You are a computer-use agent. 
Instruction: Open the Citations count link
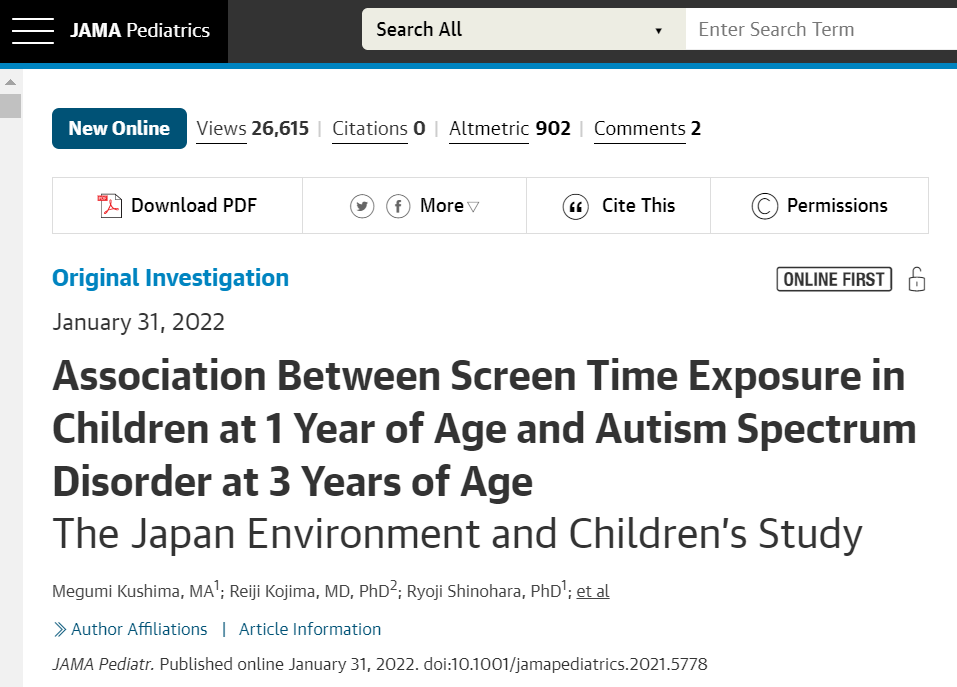coord(378,128)
